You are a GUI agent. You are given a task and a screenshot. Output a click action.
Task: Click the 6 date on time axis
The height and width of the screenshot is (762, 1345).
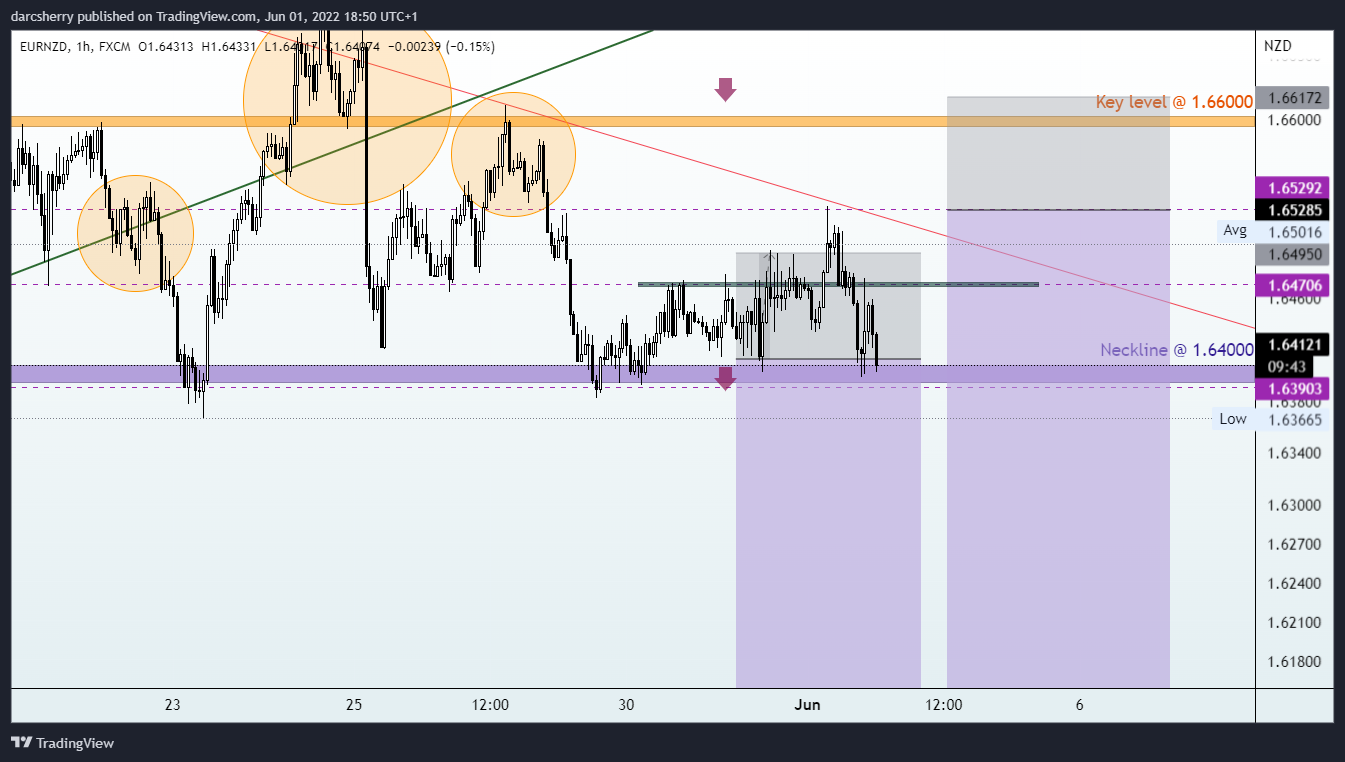[1080, 705]
